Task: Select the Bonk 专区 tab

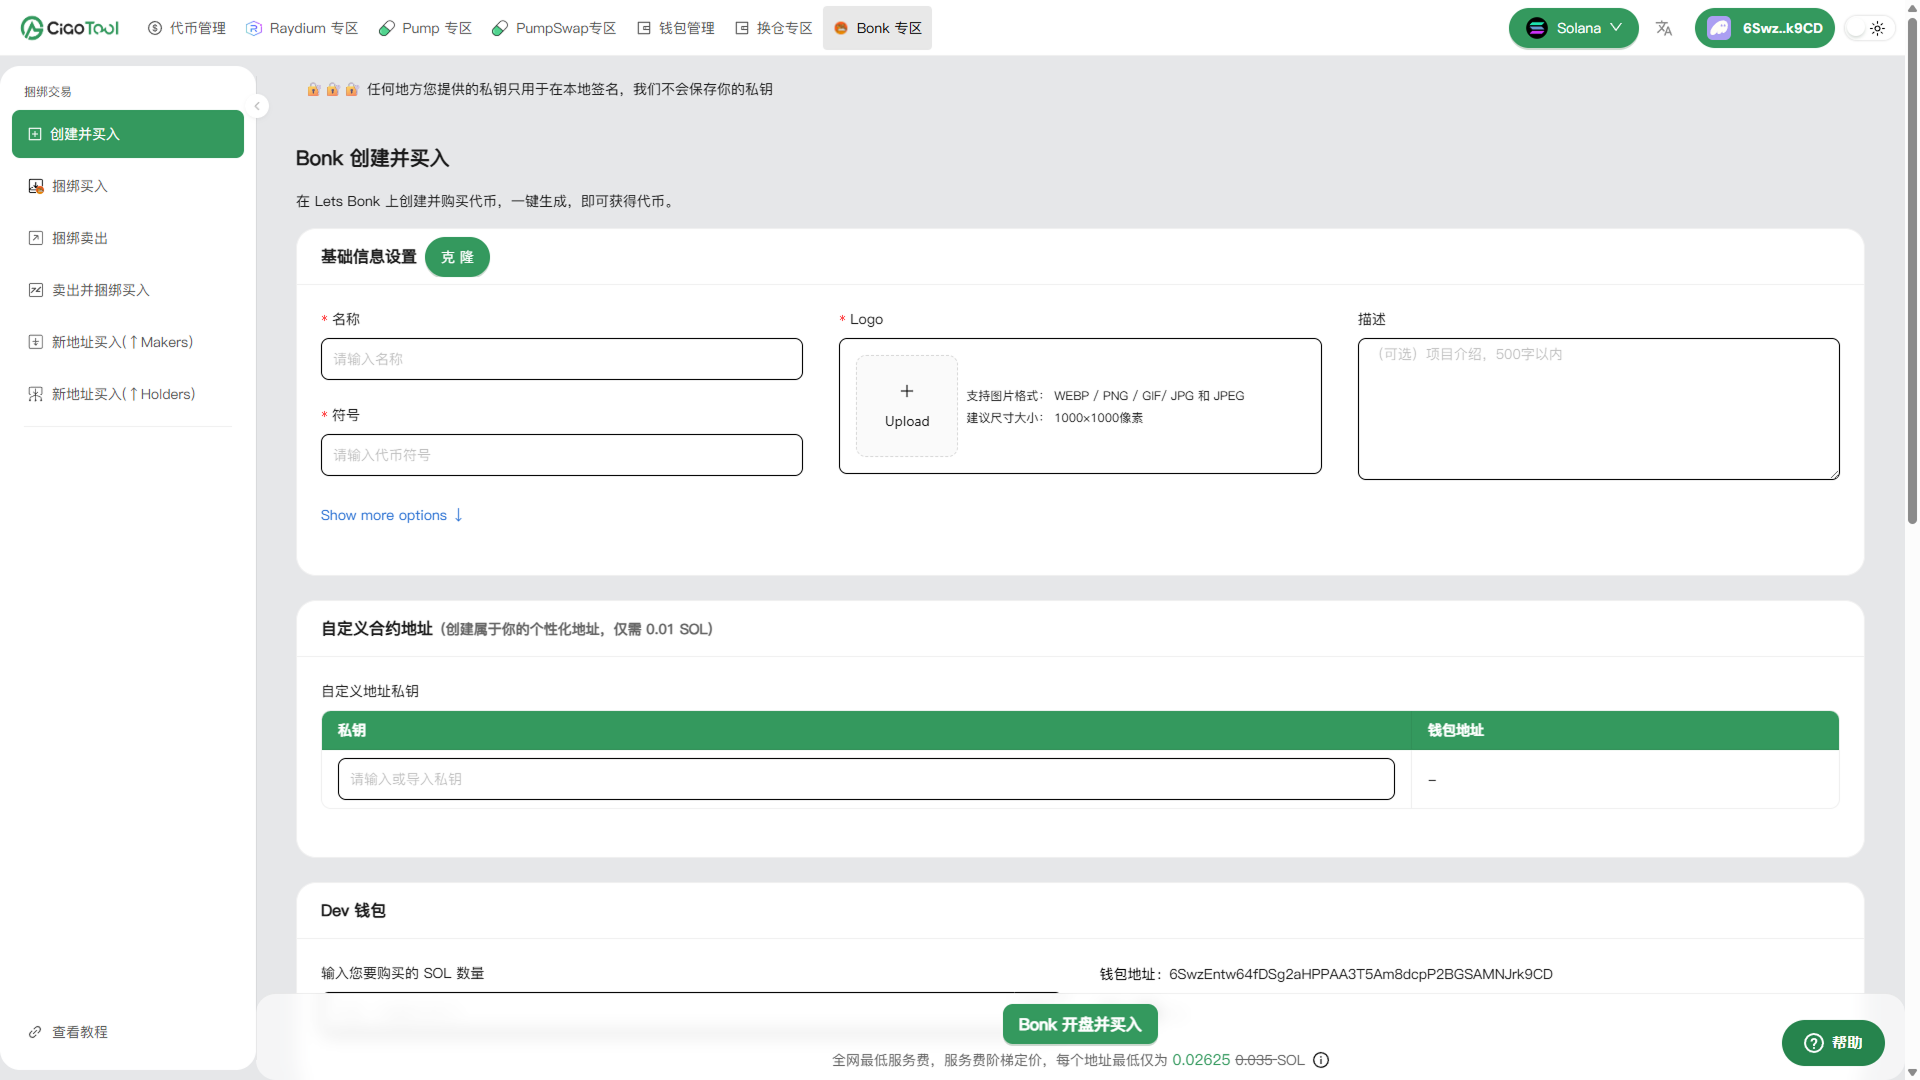Action: coord(877,28)
